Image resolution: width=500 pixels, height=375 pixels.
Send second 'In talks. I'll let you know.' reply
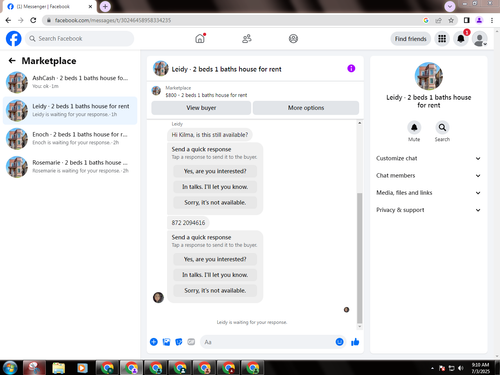pyautogui.click(x=215, y=275)
